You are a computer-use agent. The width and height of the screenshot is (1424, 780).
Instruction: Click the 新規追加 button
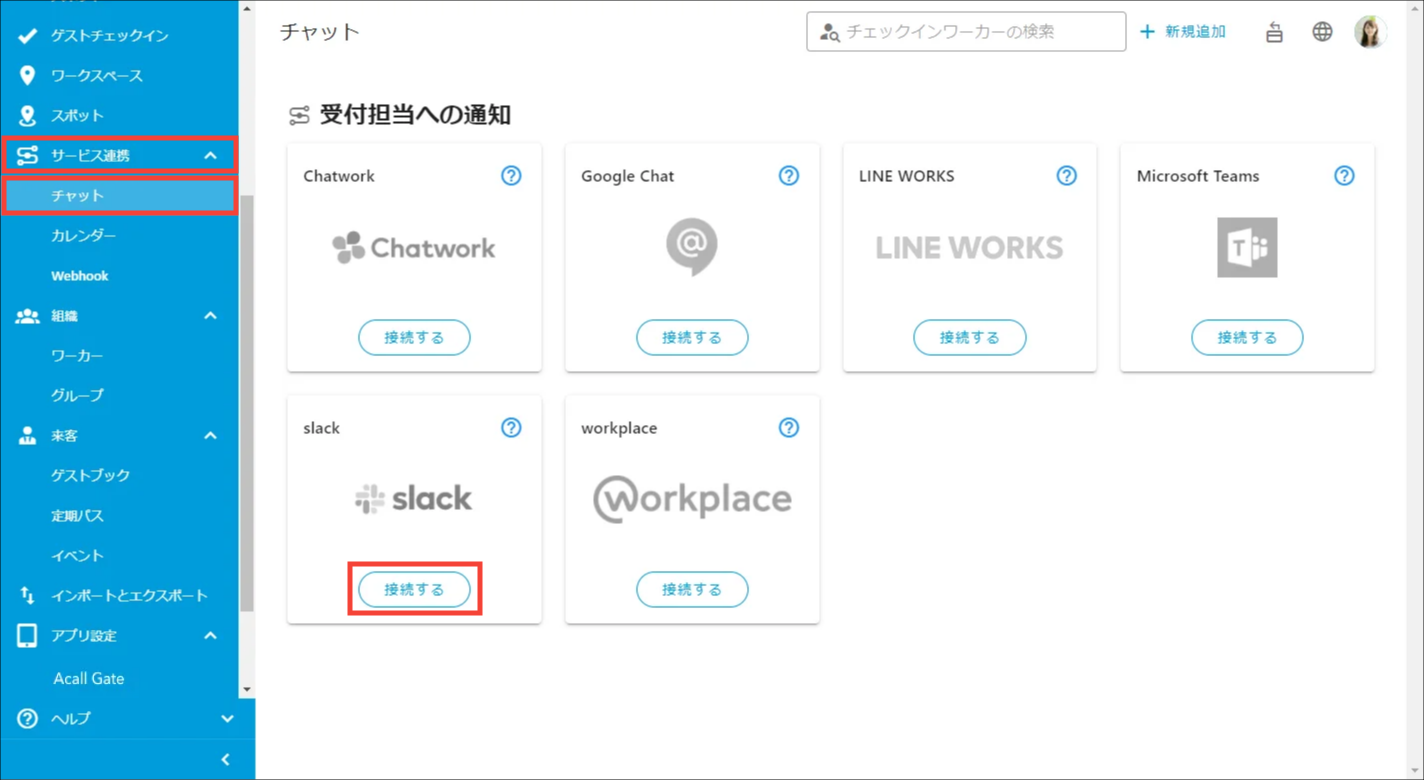1183,32
